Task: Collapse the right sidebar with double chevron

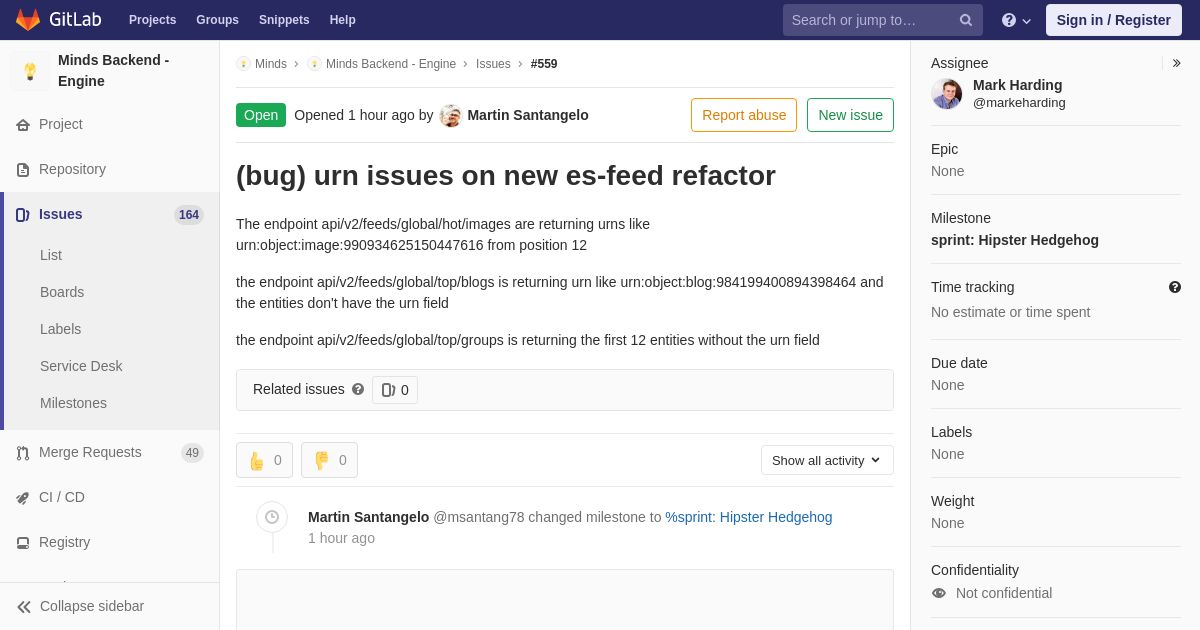Action: (x=1176, y=63)
